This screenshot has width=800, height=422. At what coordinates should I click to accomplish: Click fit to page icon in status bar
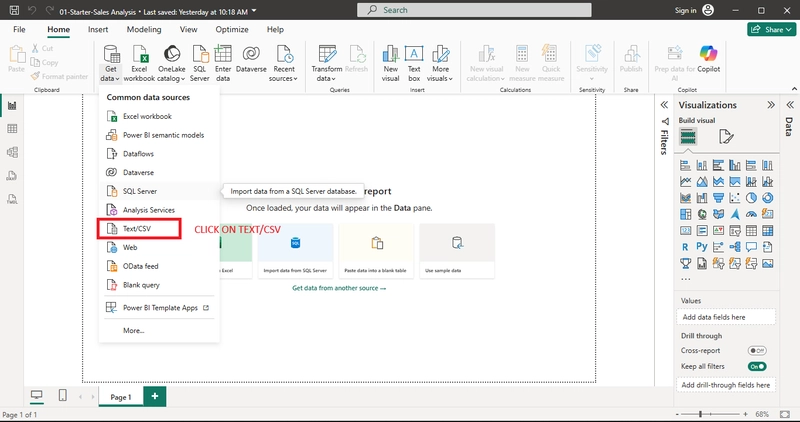click(x=786, y=414)
